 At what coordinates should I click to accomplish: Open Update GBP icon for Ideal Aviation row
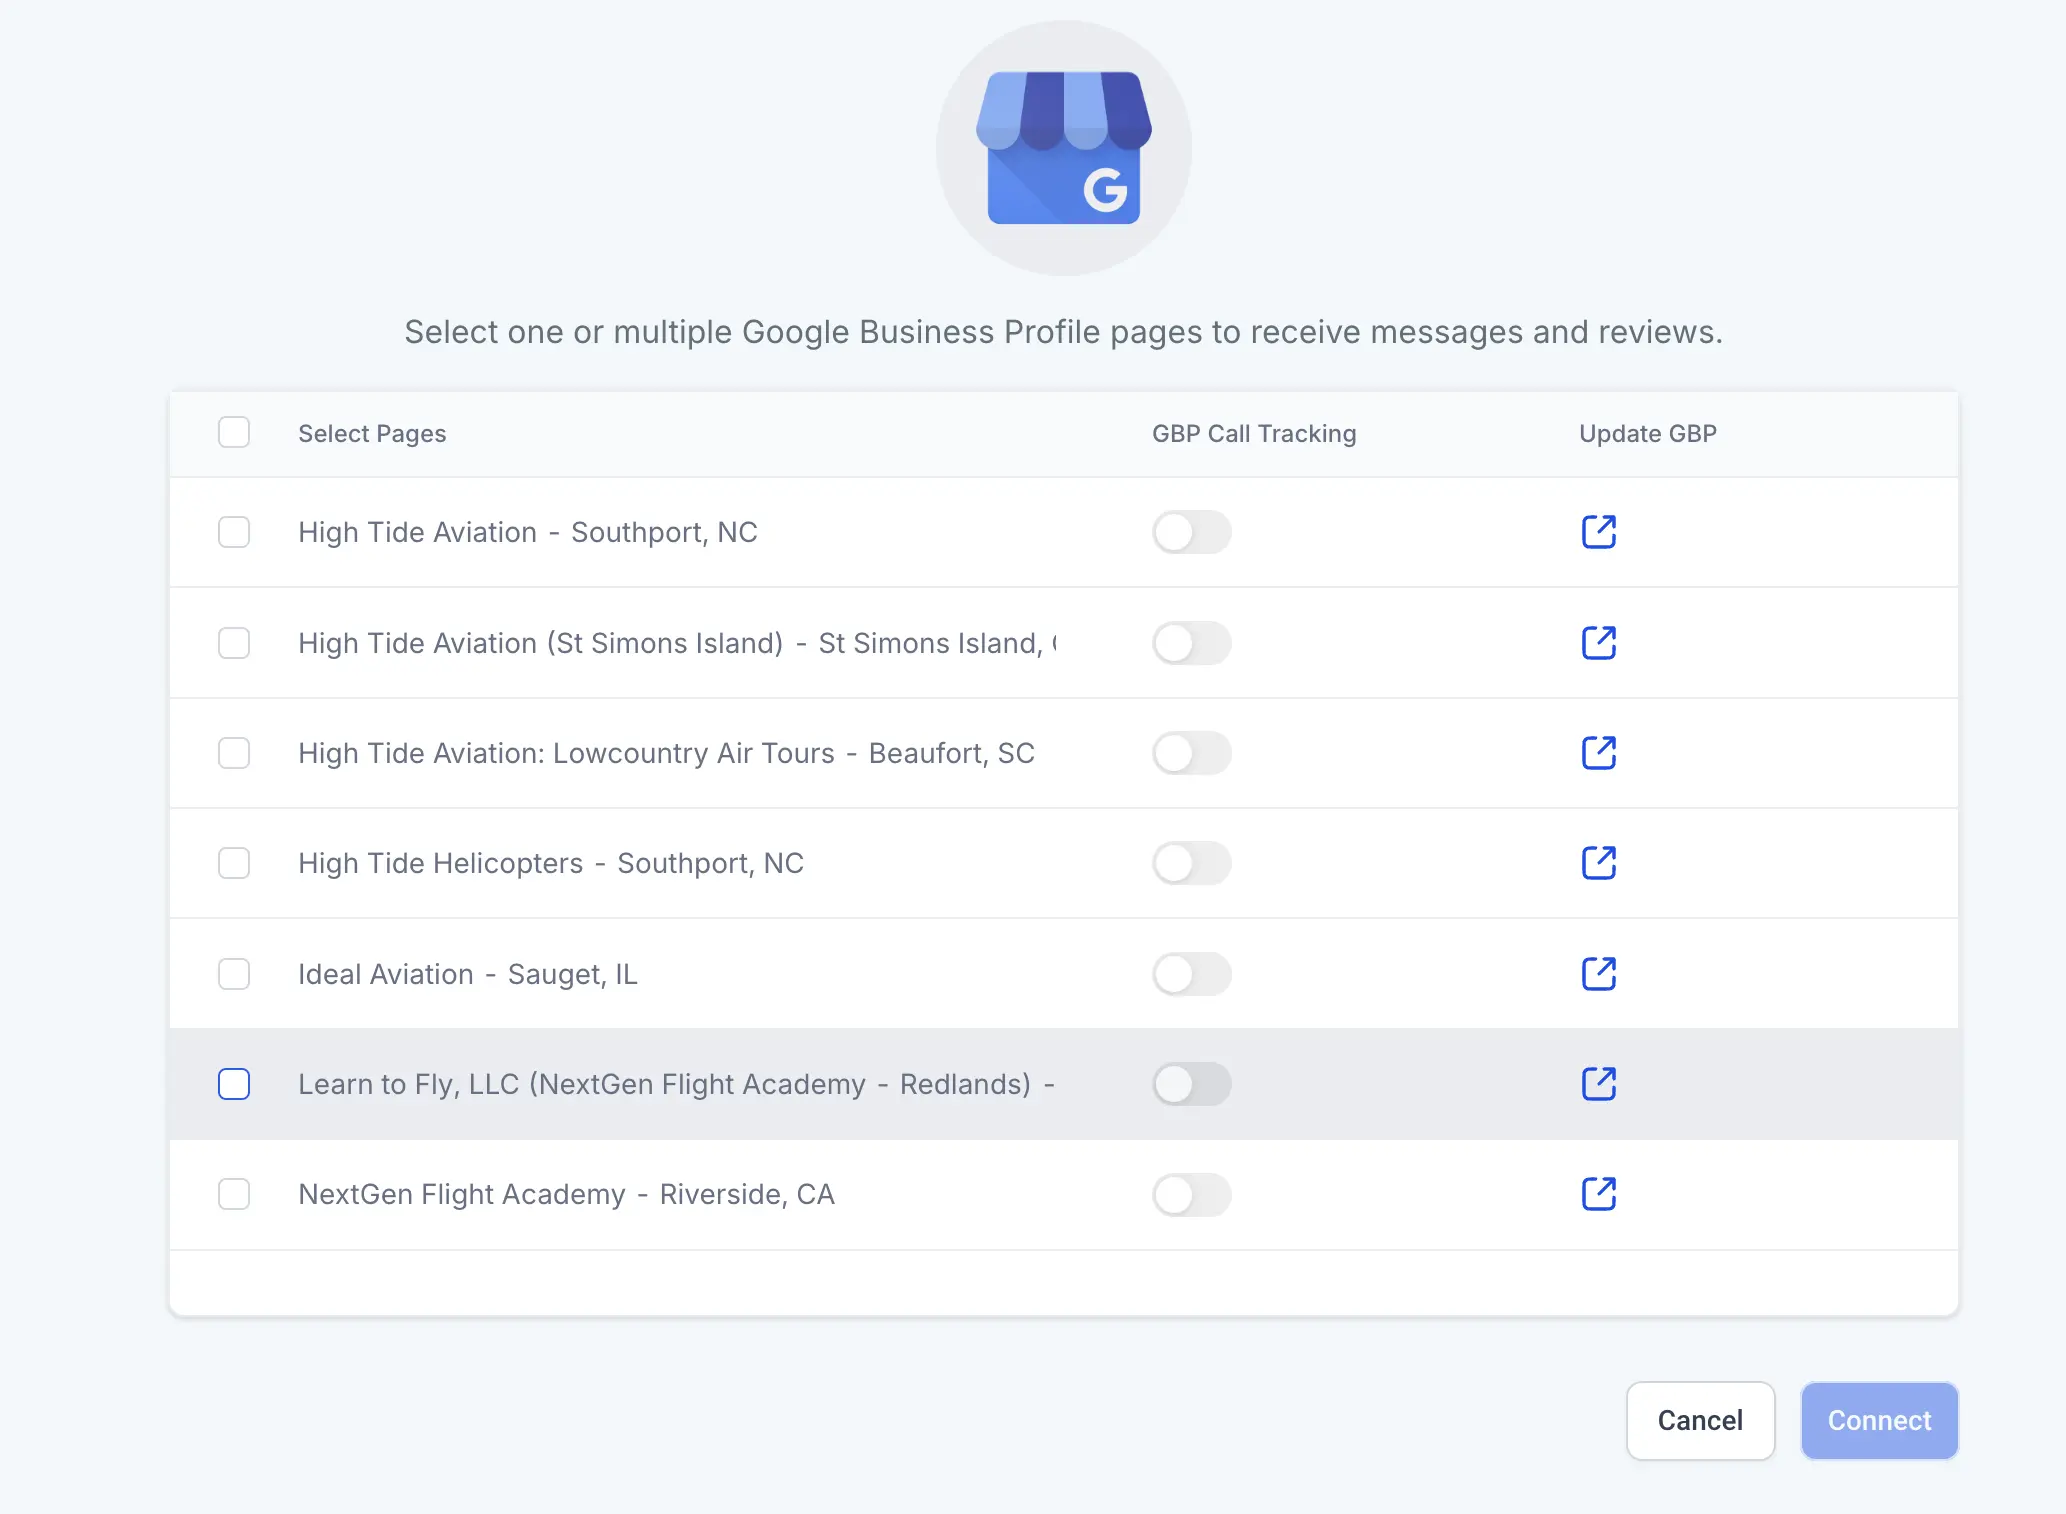pyautogui.click(x=1599, y=974)
